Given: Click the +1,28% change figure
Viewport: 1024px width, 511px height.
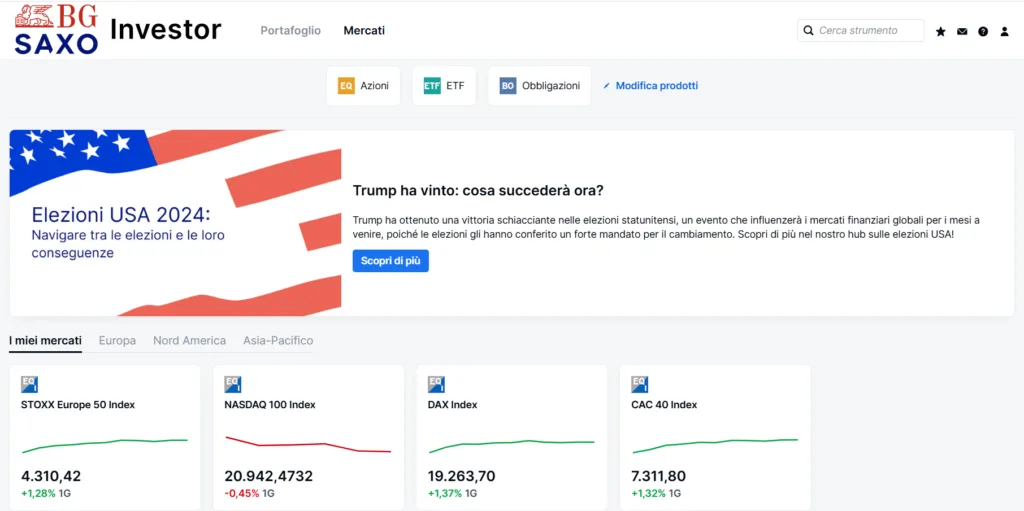Looking at the screenshot, I should coord(38,493).
